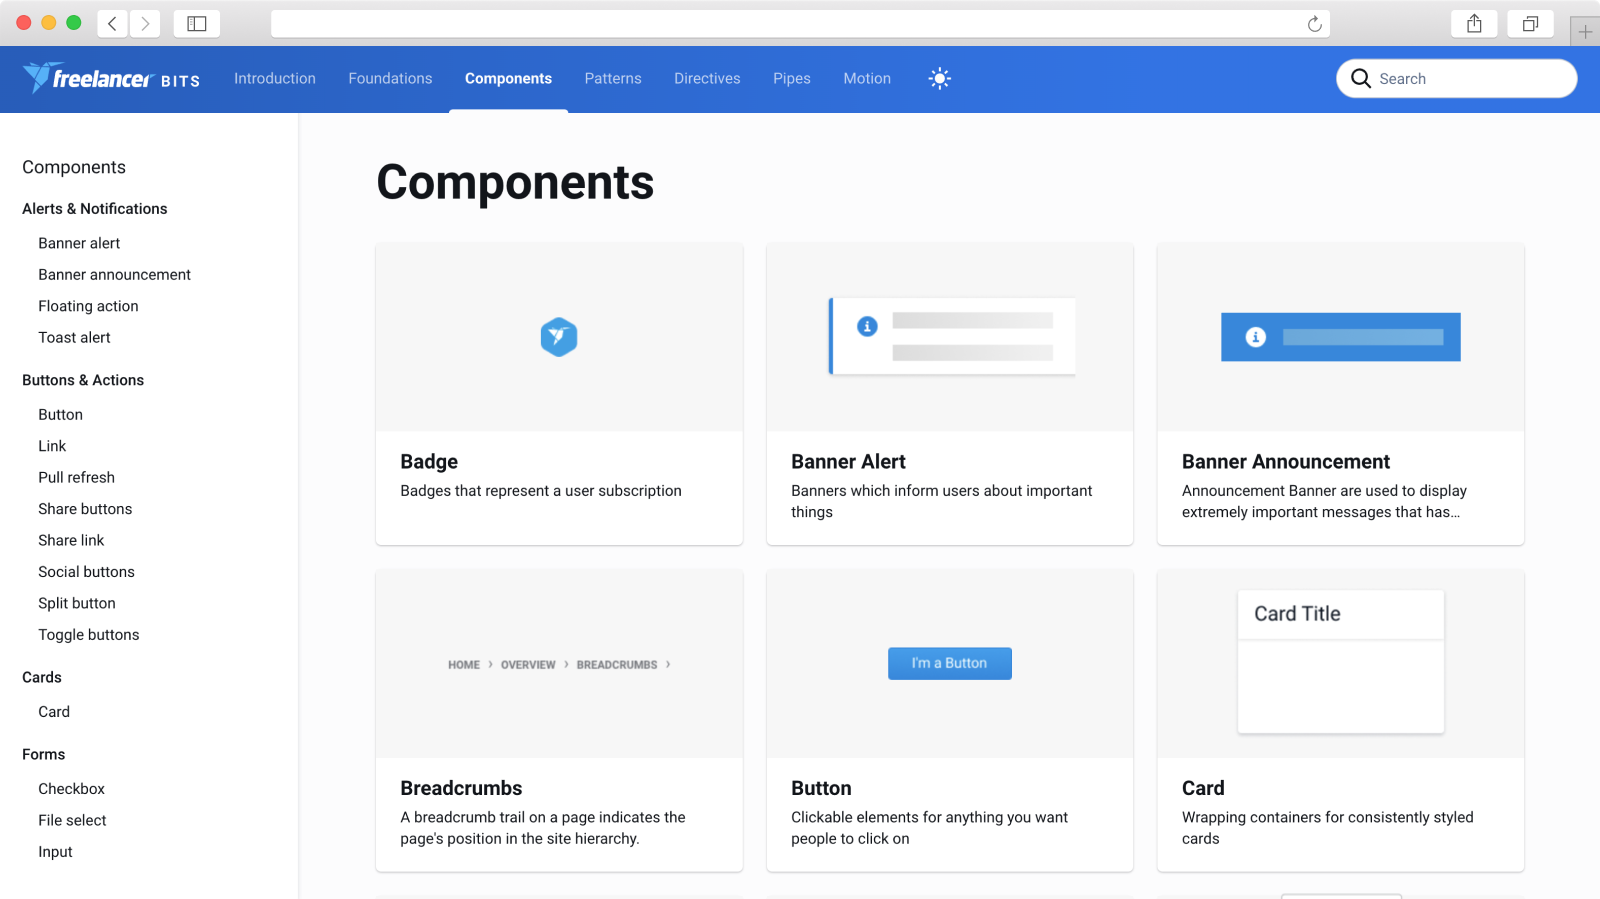
Task: Show all tabs overview icon
Action: coord(1530,24)
